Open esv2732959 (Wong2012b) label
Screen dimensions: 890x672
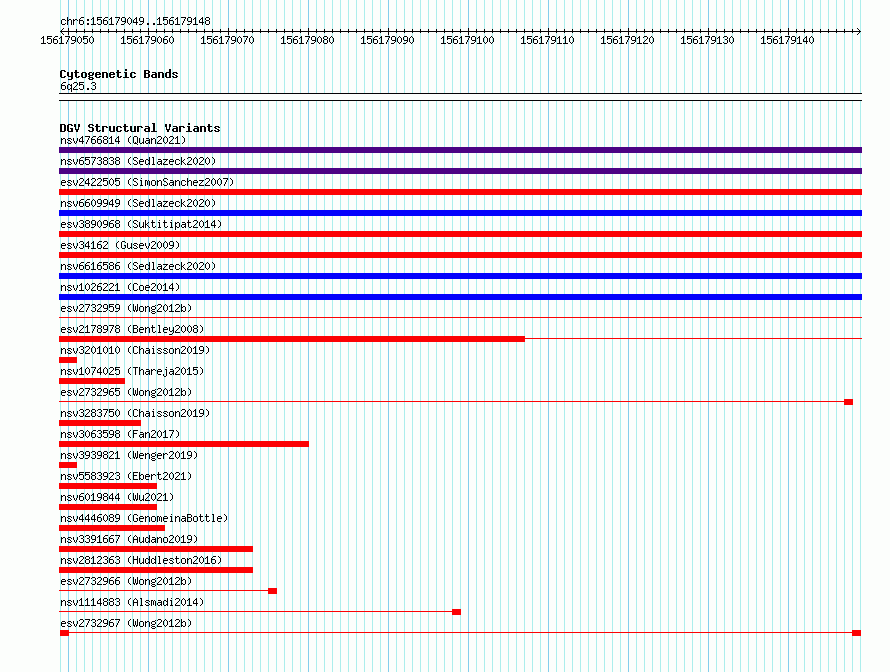(126, 308)
